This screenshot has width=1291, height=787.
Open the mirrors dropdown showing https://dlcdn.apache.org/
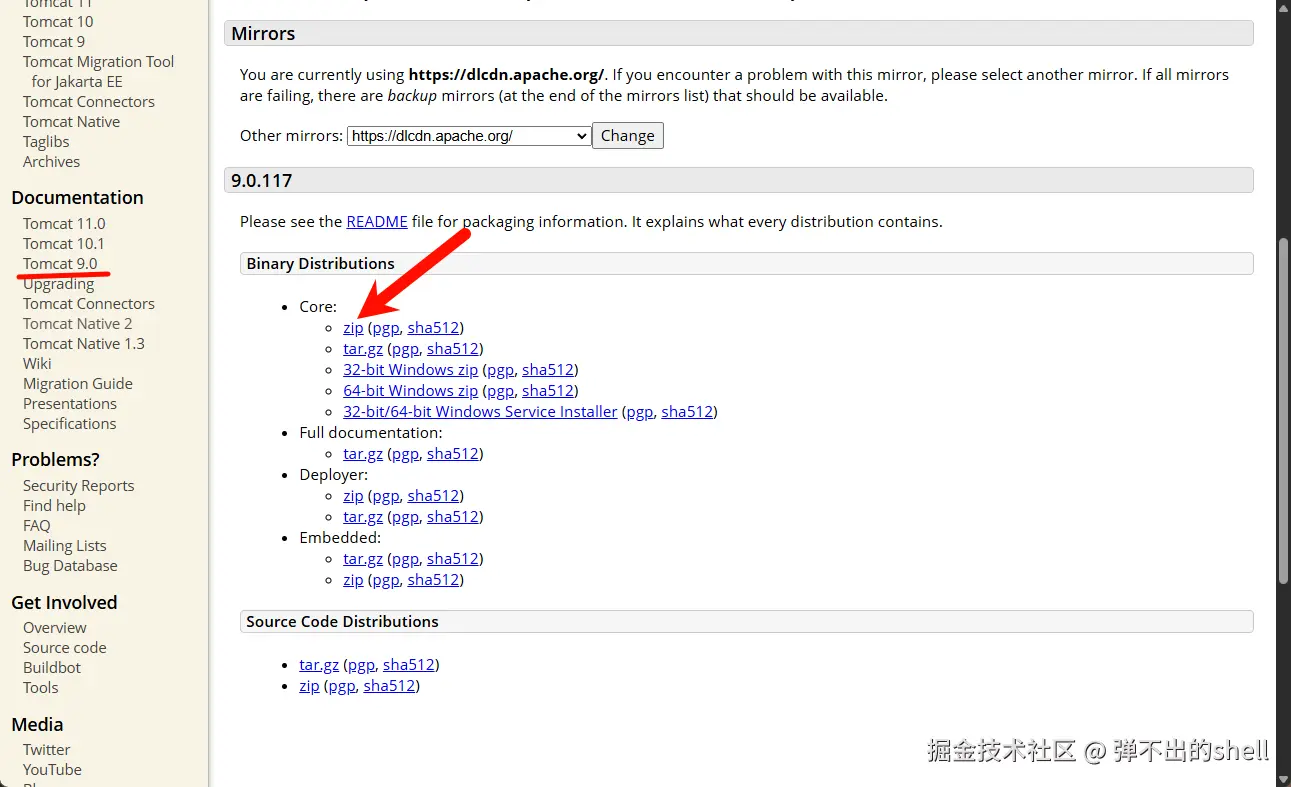(469, 136)
